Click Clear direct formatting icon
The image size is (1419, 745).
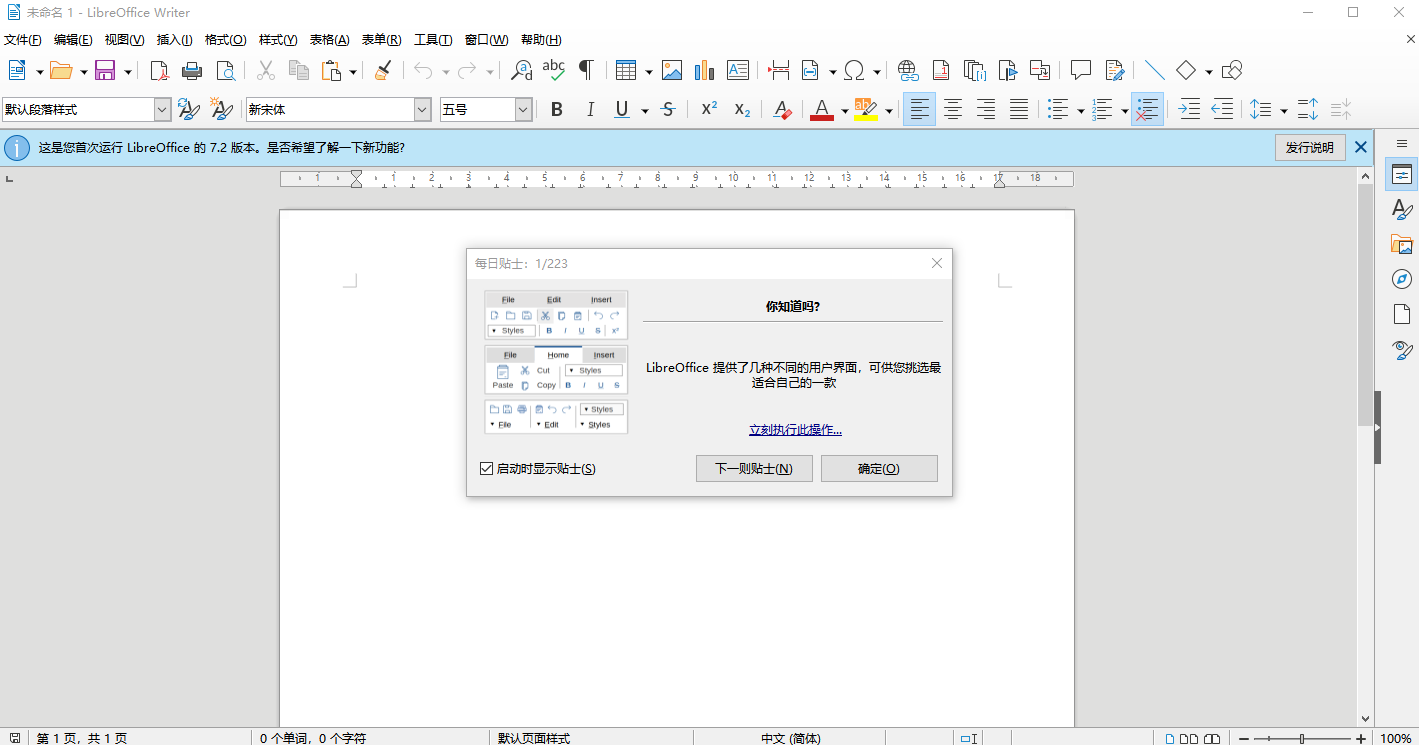(x=783, y=110)
